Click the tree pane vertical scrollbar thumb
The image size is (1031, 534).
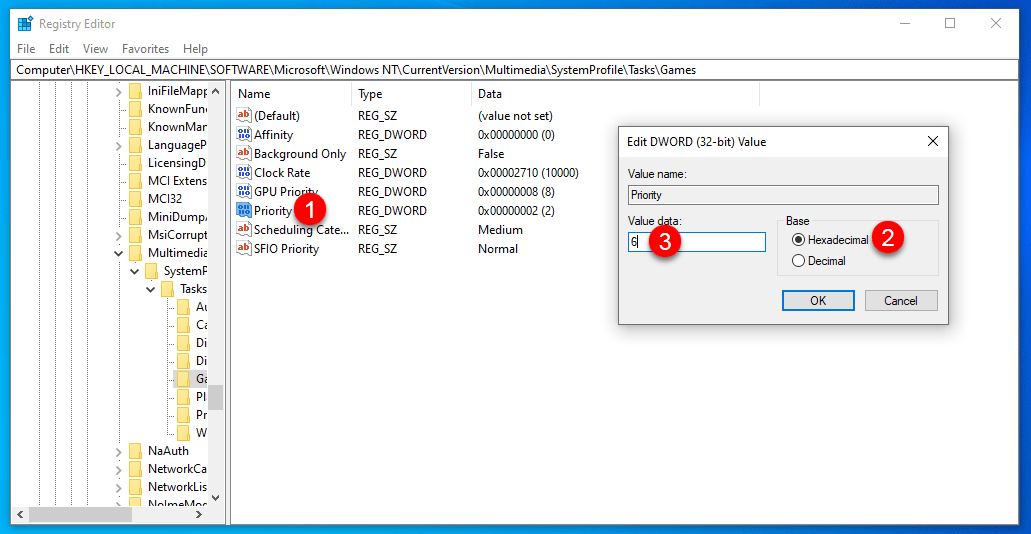[x=216, y=397]
